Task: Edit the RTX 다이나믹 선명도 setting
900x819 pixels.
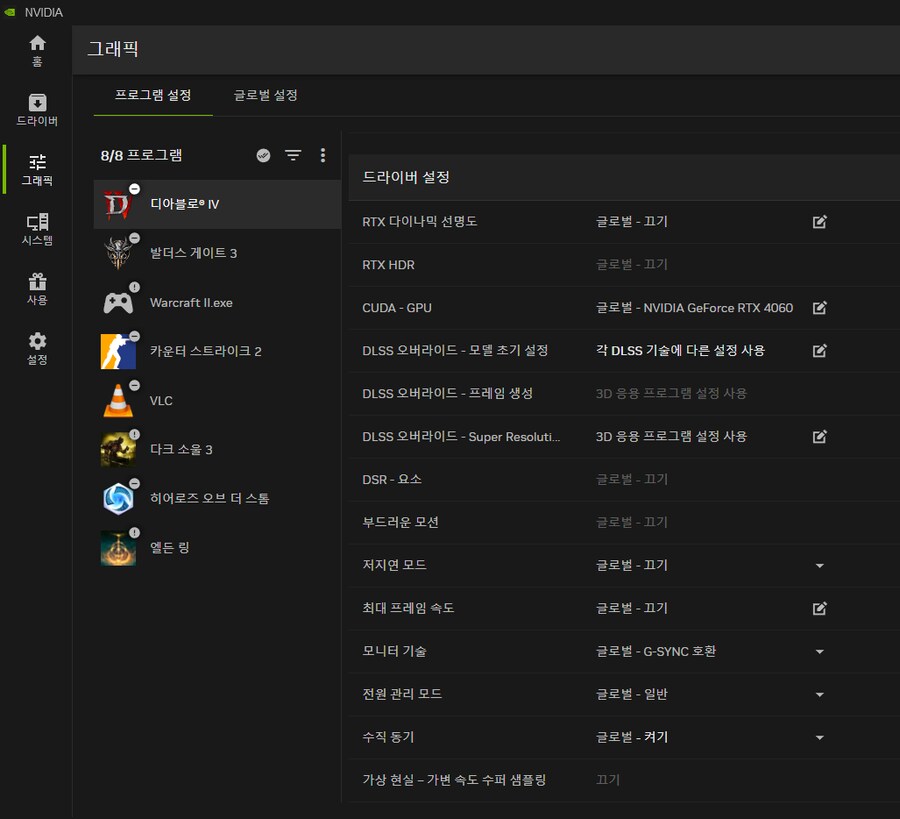Action: [x=820, y=221]
